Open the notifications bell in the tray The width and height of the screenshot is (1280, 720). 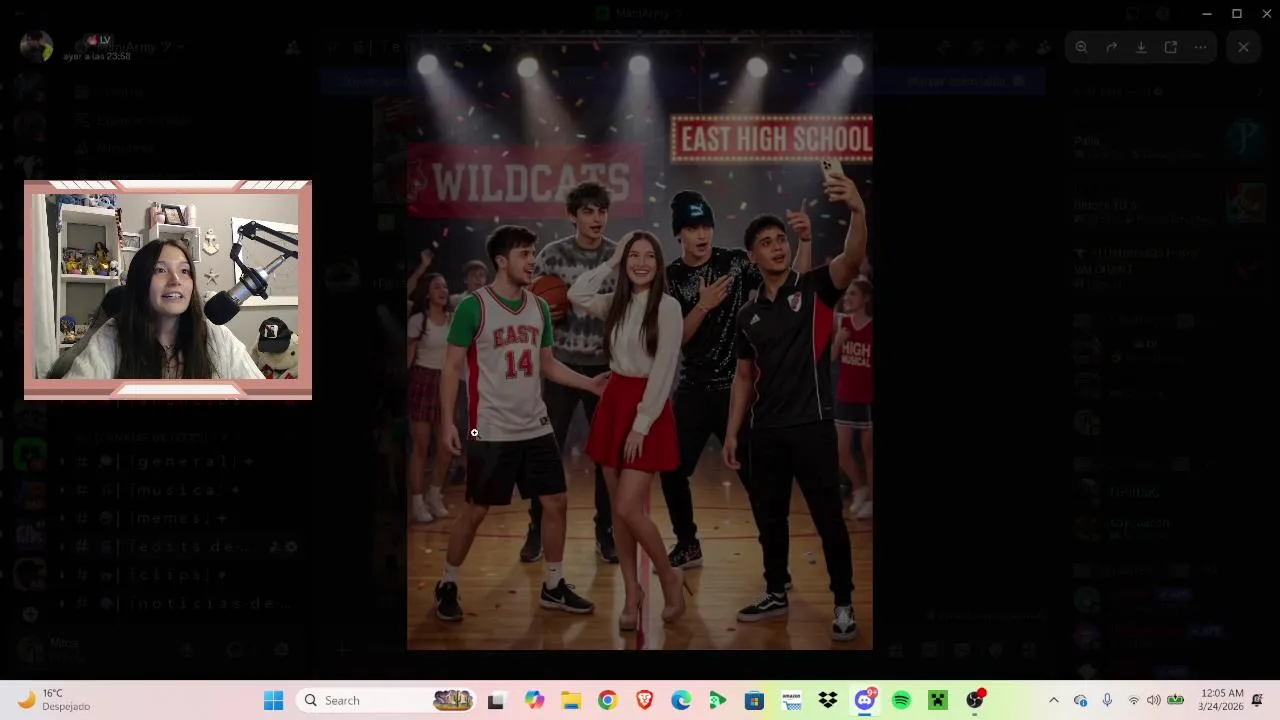1257,700
